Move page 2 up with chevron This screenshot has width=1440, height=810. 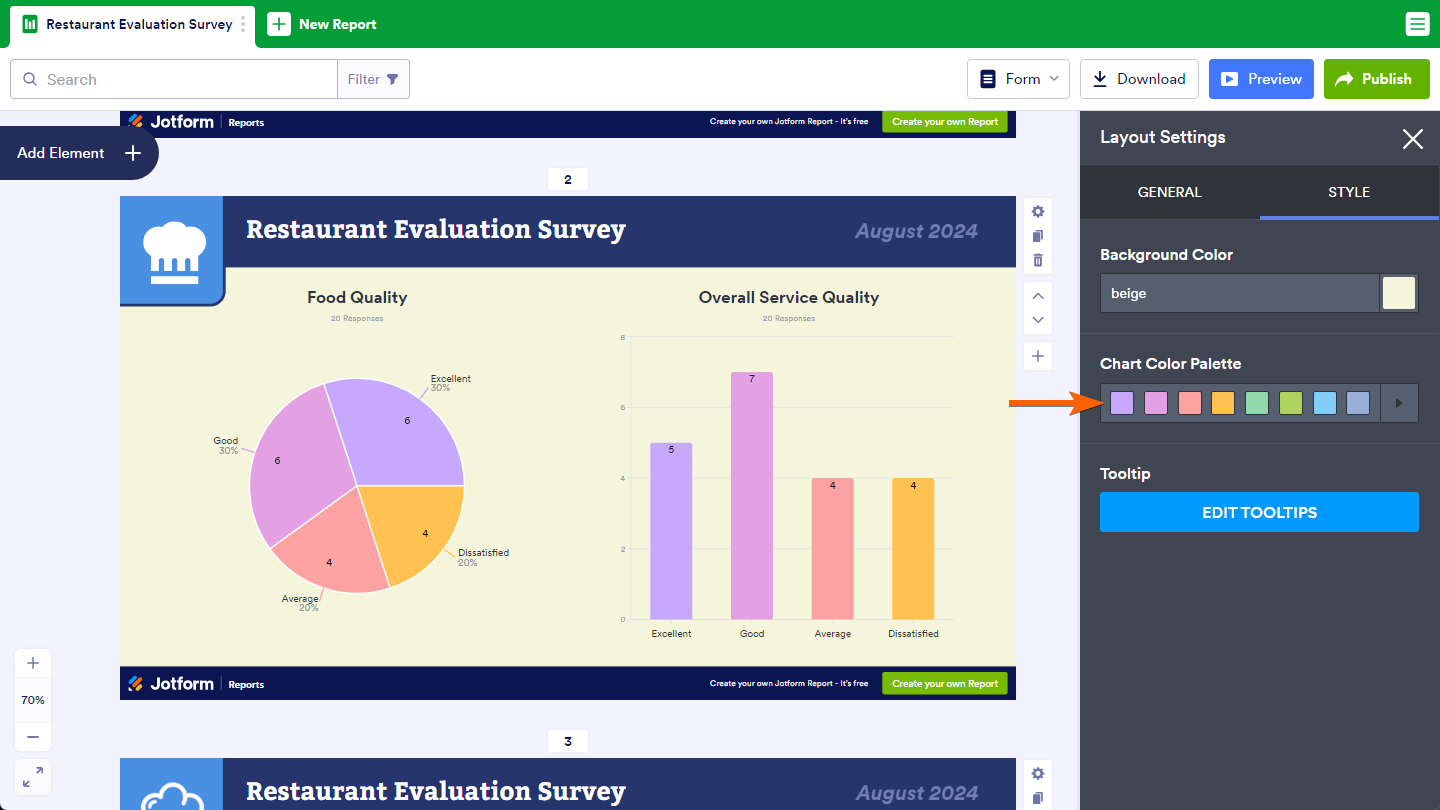coord(1038,296)
